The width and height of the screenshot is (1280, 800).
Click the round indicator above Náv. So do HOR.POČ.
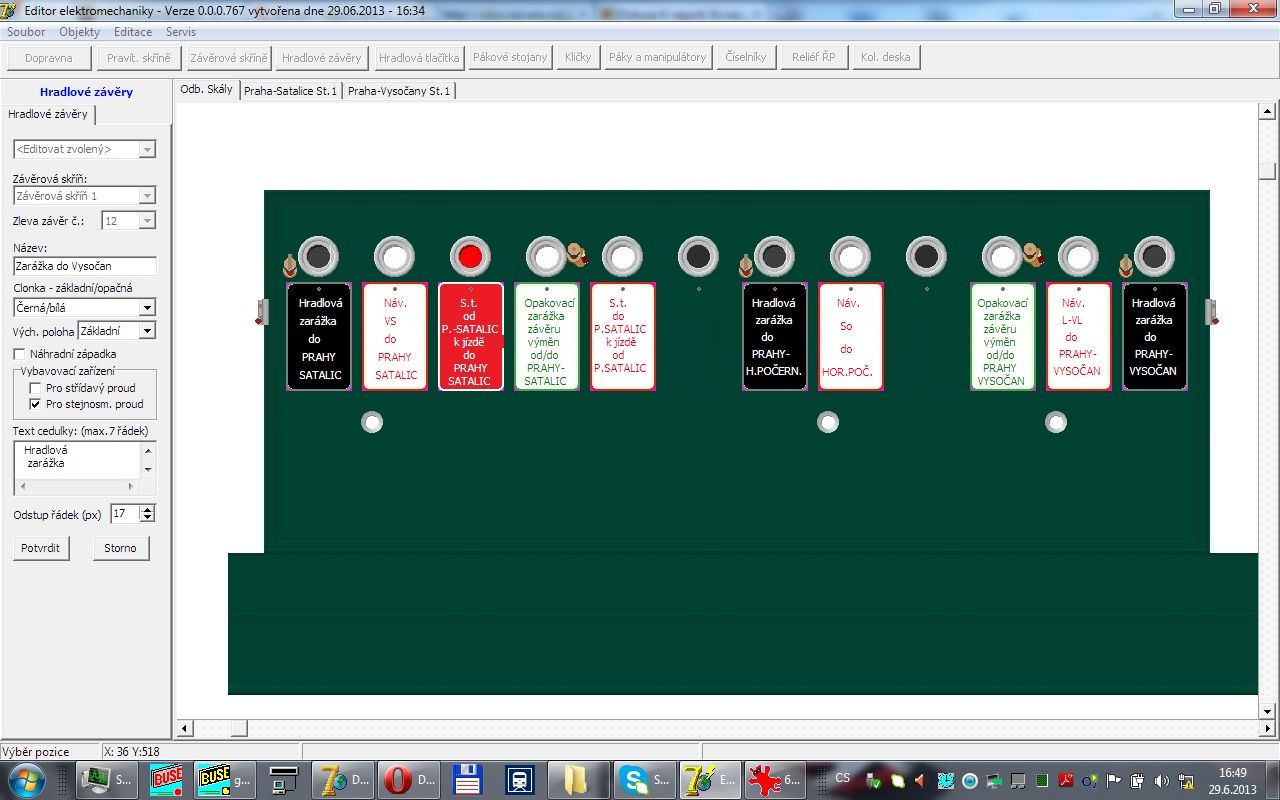click(x=850, y=257)
